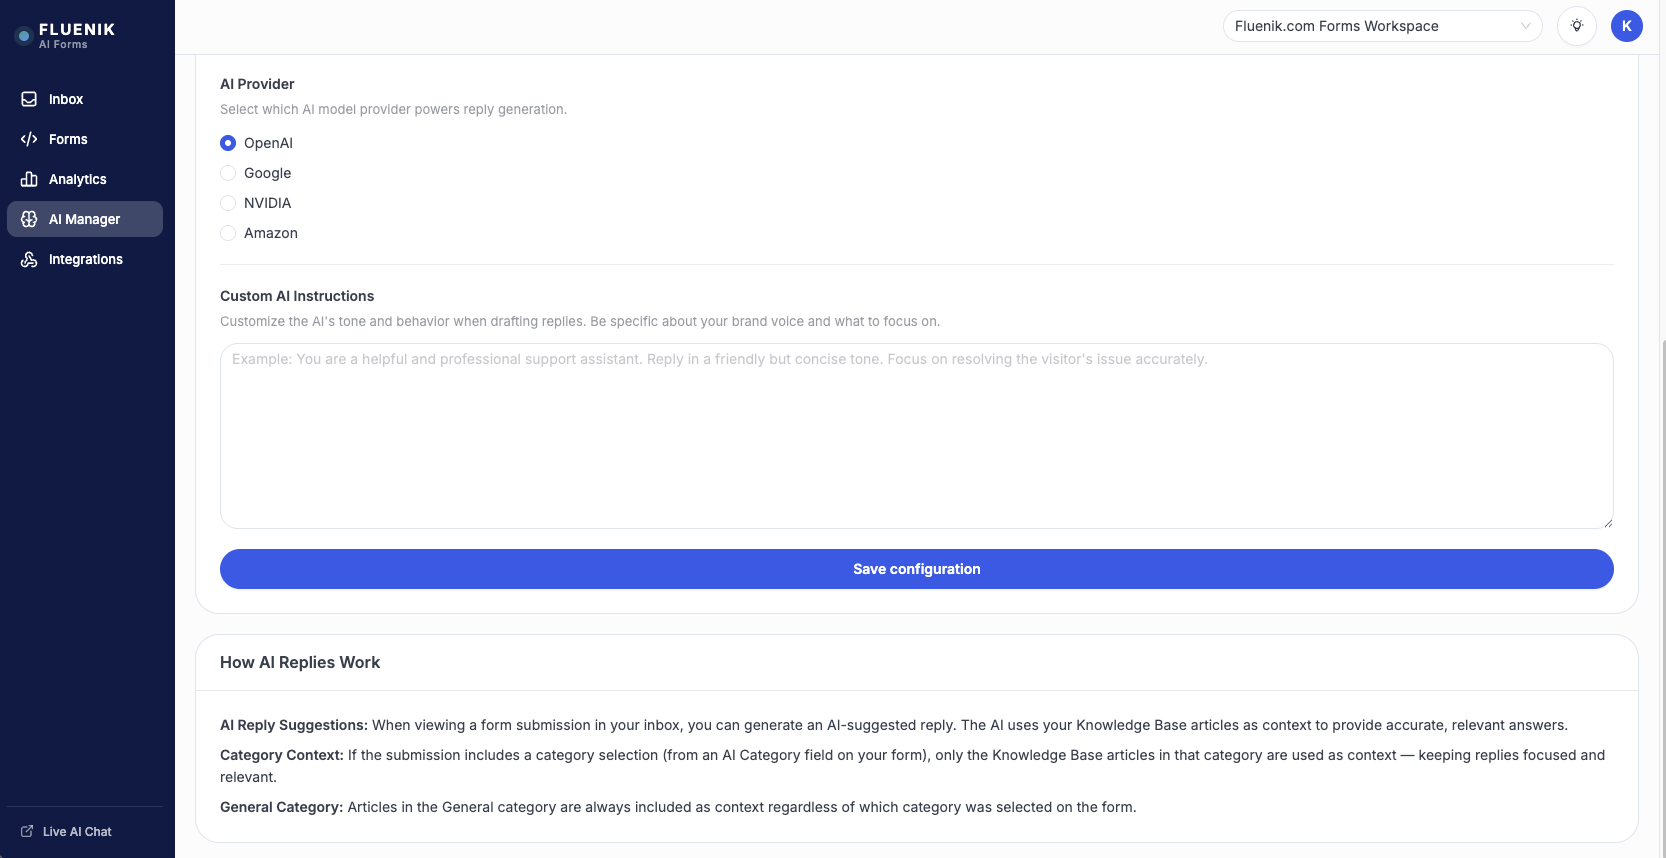Screen dimensions: 1666x858
Task: Expand the workspace selector chevron
Action: click(x=1524, y=26)
